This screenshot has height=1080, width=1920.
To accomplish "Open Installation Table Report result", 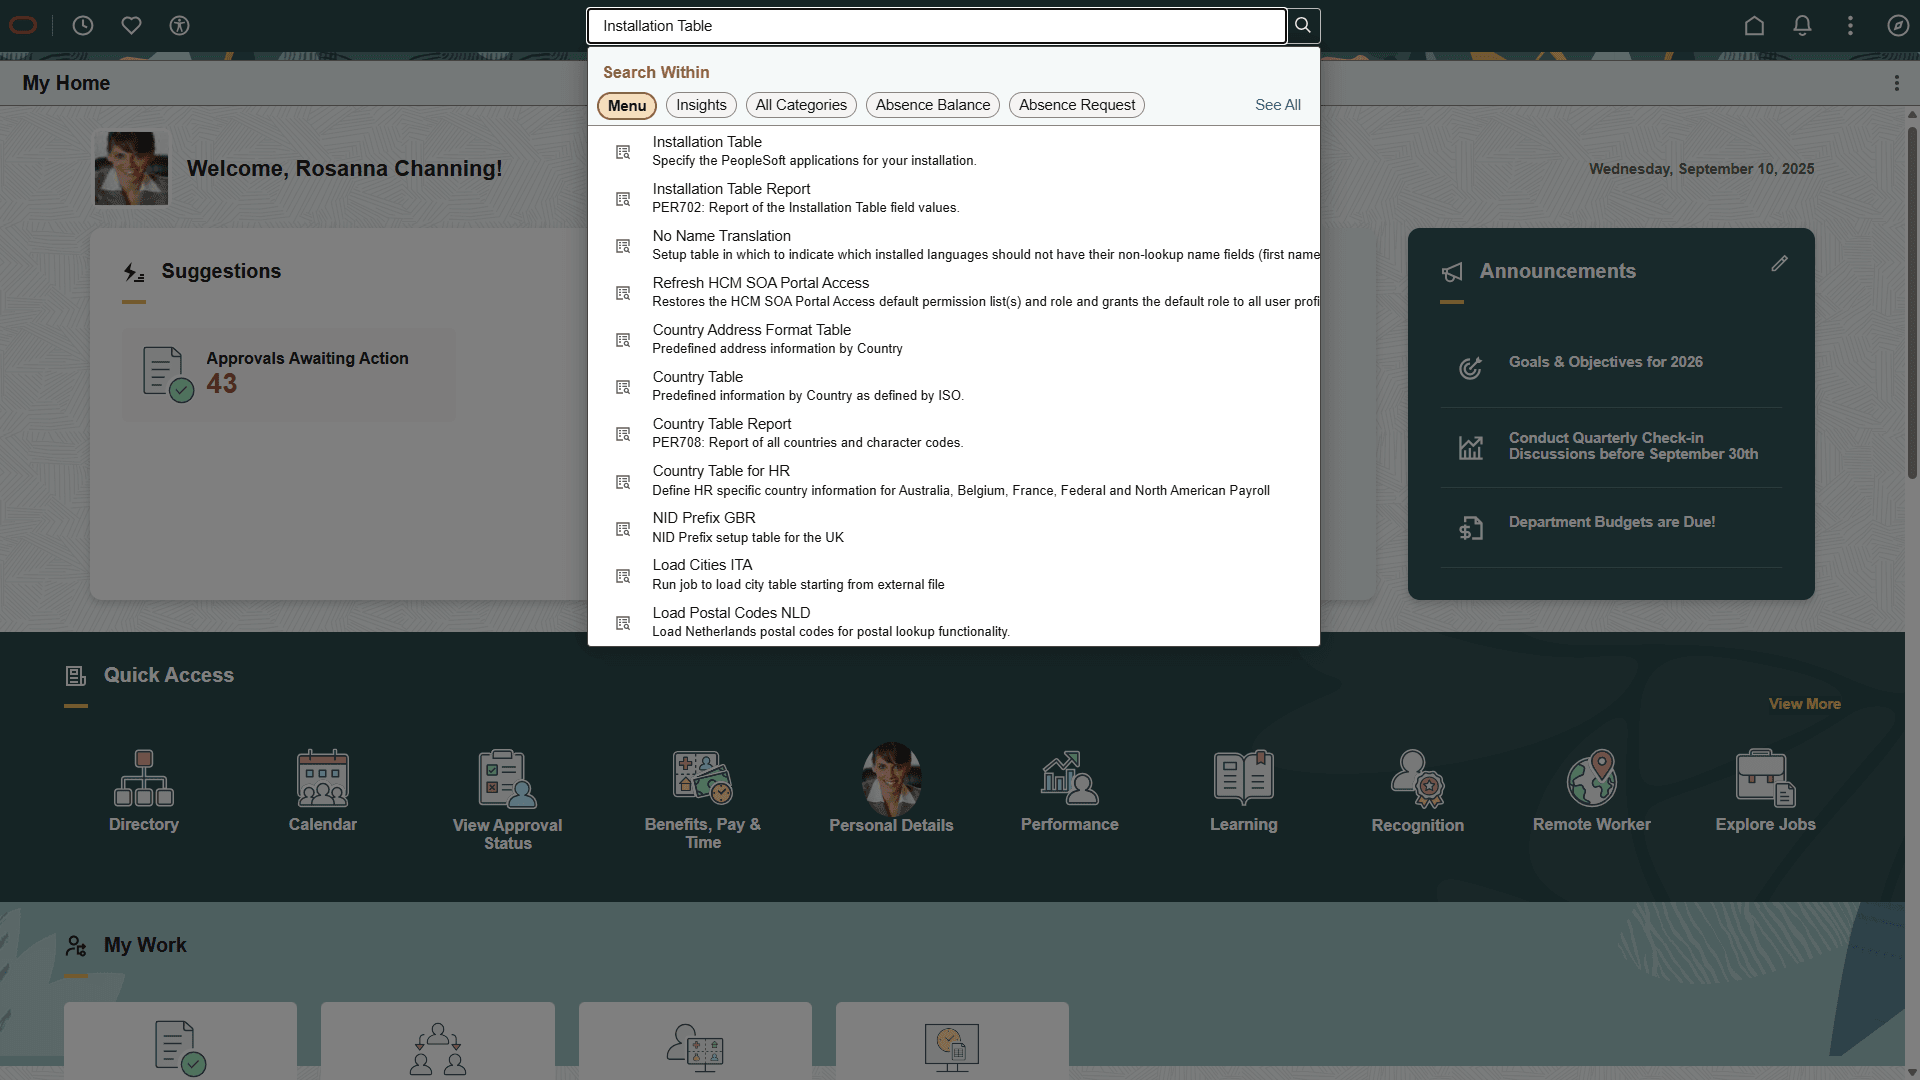I will click(953, 198).
